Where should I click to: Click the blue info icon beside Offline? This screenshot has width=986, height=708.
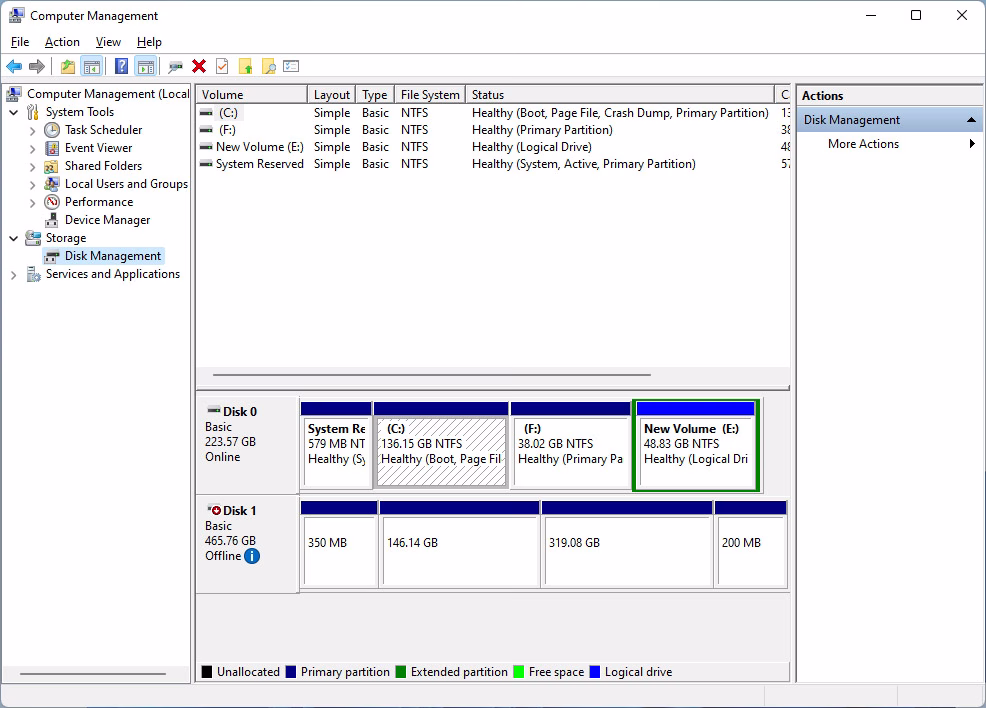coord(252,556)
